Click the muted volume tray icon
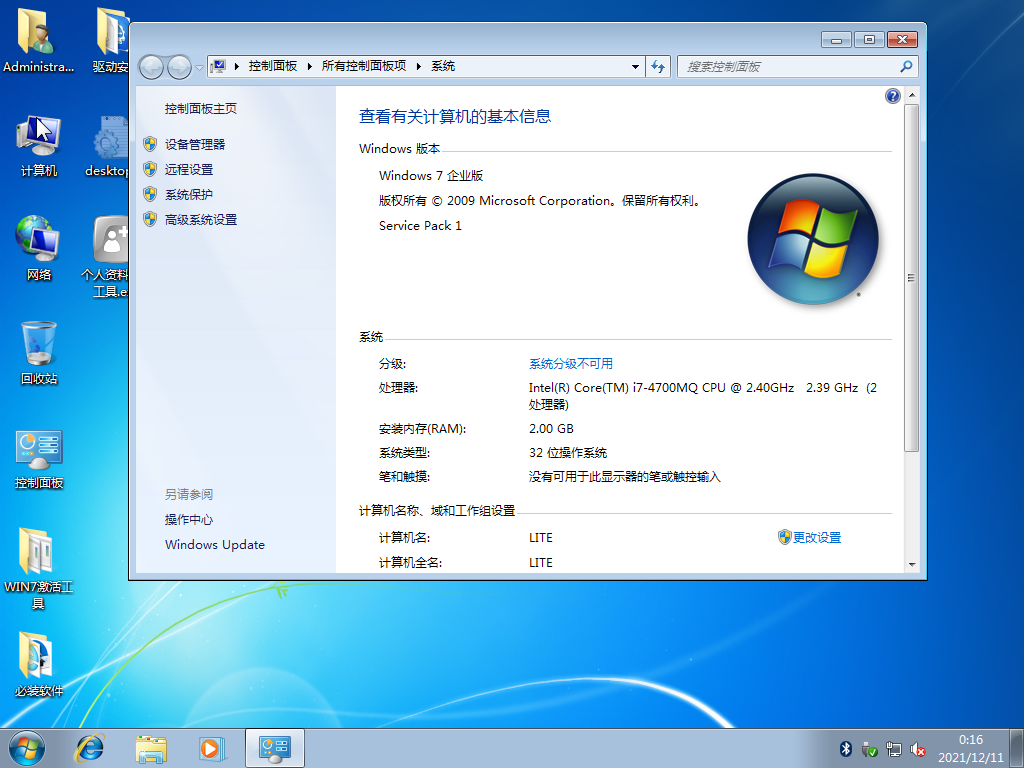The height and width of the screenshot is (768, 1024). [x=918, y=750]
